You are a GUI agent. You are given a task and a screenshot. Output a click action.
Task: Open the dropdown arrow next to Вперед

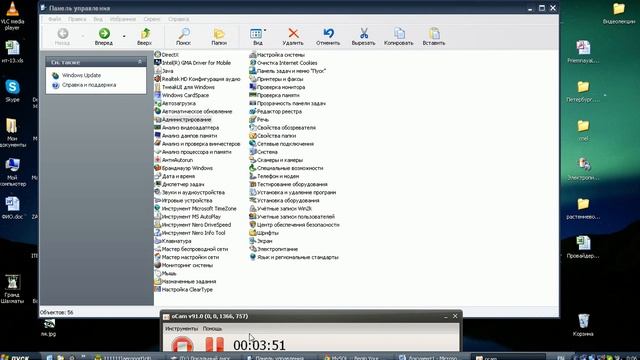point(124,36)
